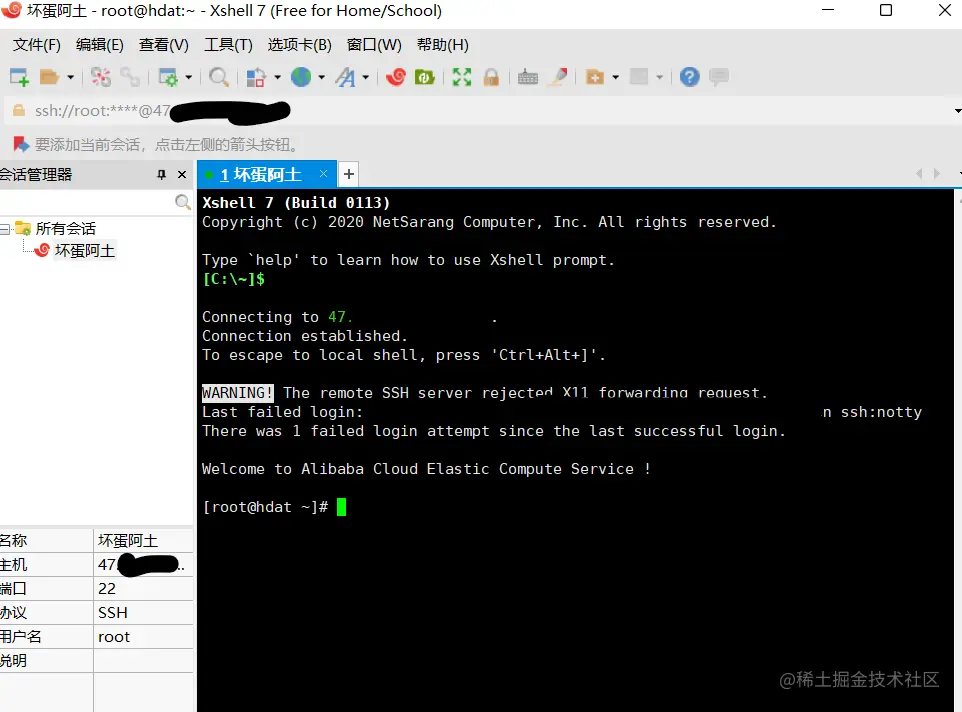The width and height of the screenshot is (962, 712).
Task: Close the 会话管理器 panel
Action: [182, 175]
